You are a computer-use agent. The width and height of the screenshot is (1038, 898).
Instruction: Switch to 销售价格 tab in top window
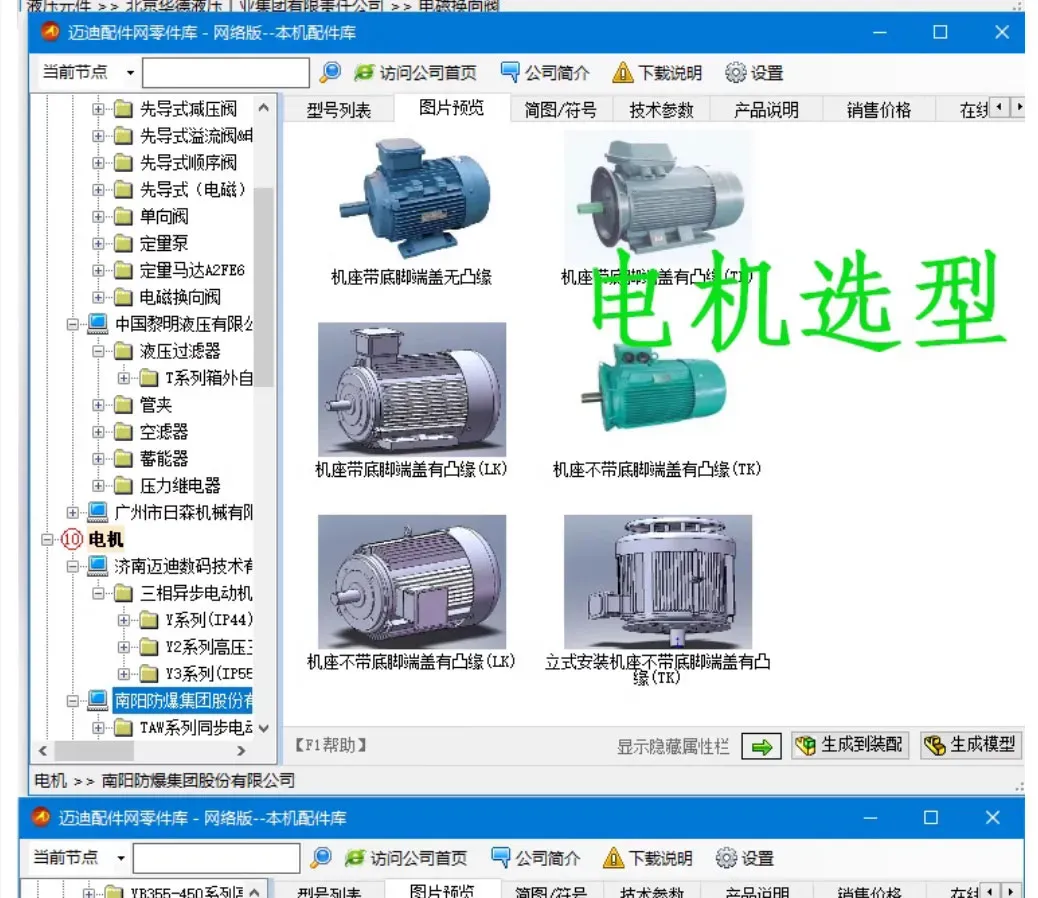(x=878, y=110)
